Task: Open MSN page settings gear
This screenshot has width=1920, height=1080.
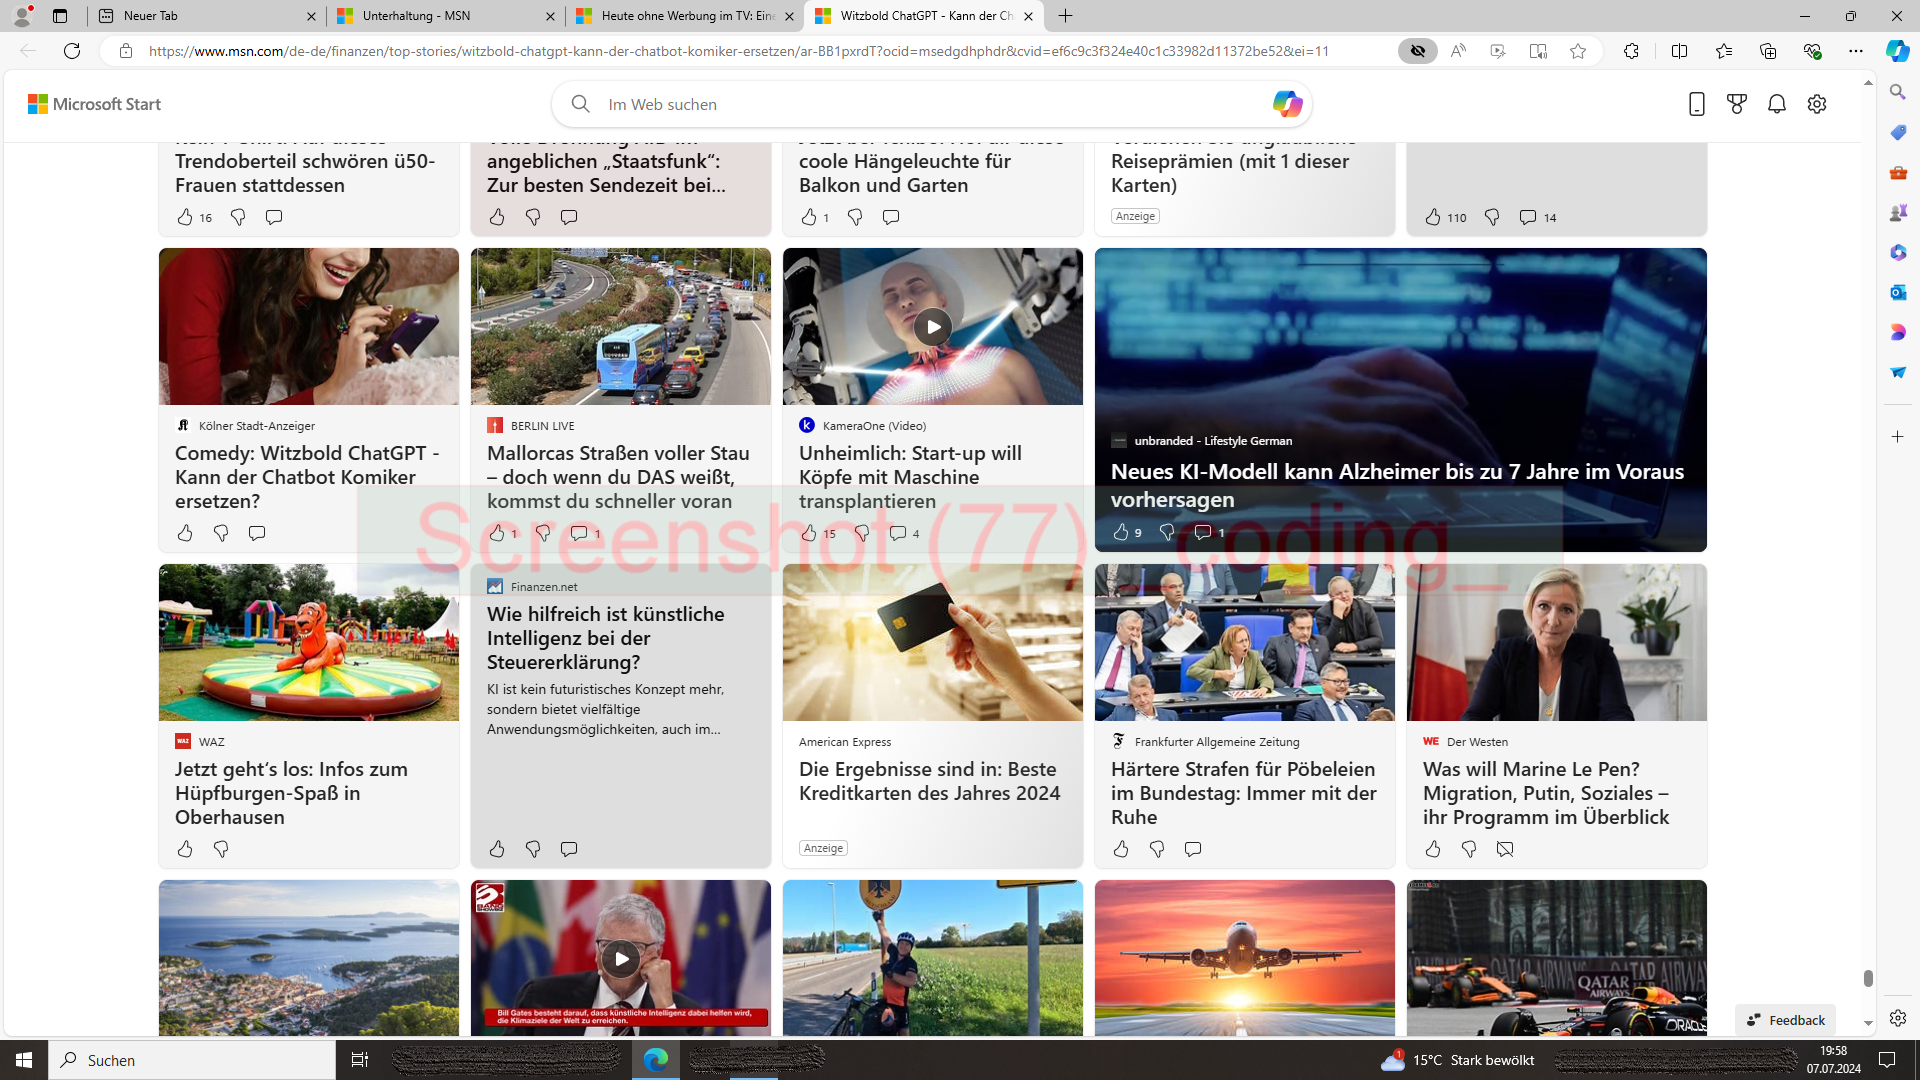Action: pos(1817,104)
